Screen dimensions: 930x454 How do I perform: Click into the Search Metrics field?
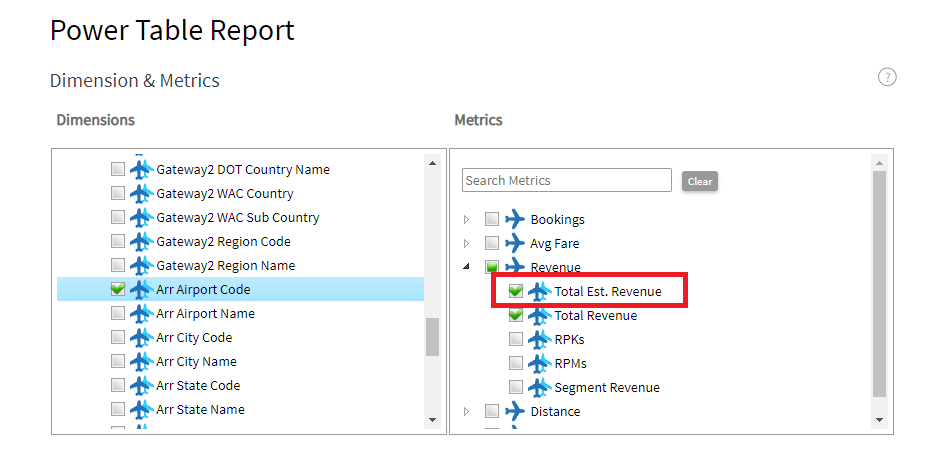pyautogui.click(x=566, y=180)
